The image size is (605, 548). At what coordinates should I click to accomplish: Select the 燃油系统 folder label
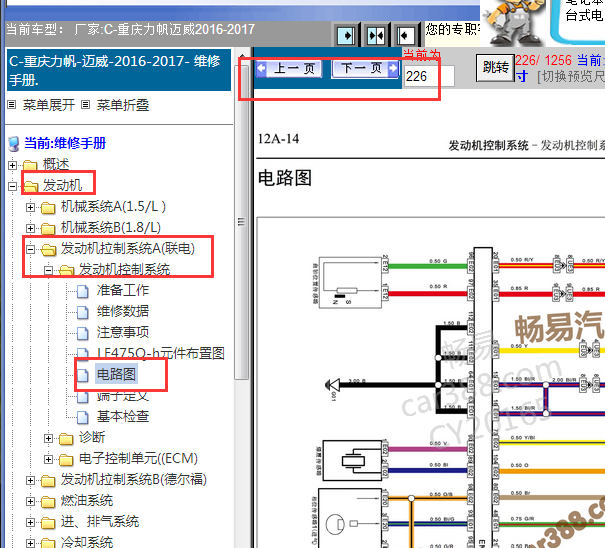point(87,501)
